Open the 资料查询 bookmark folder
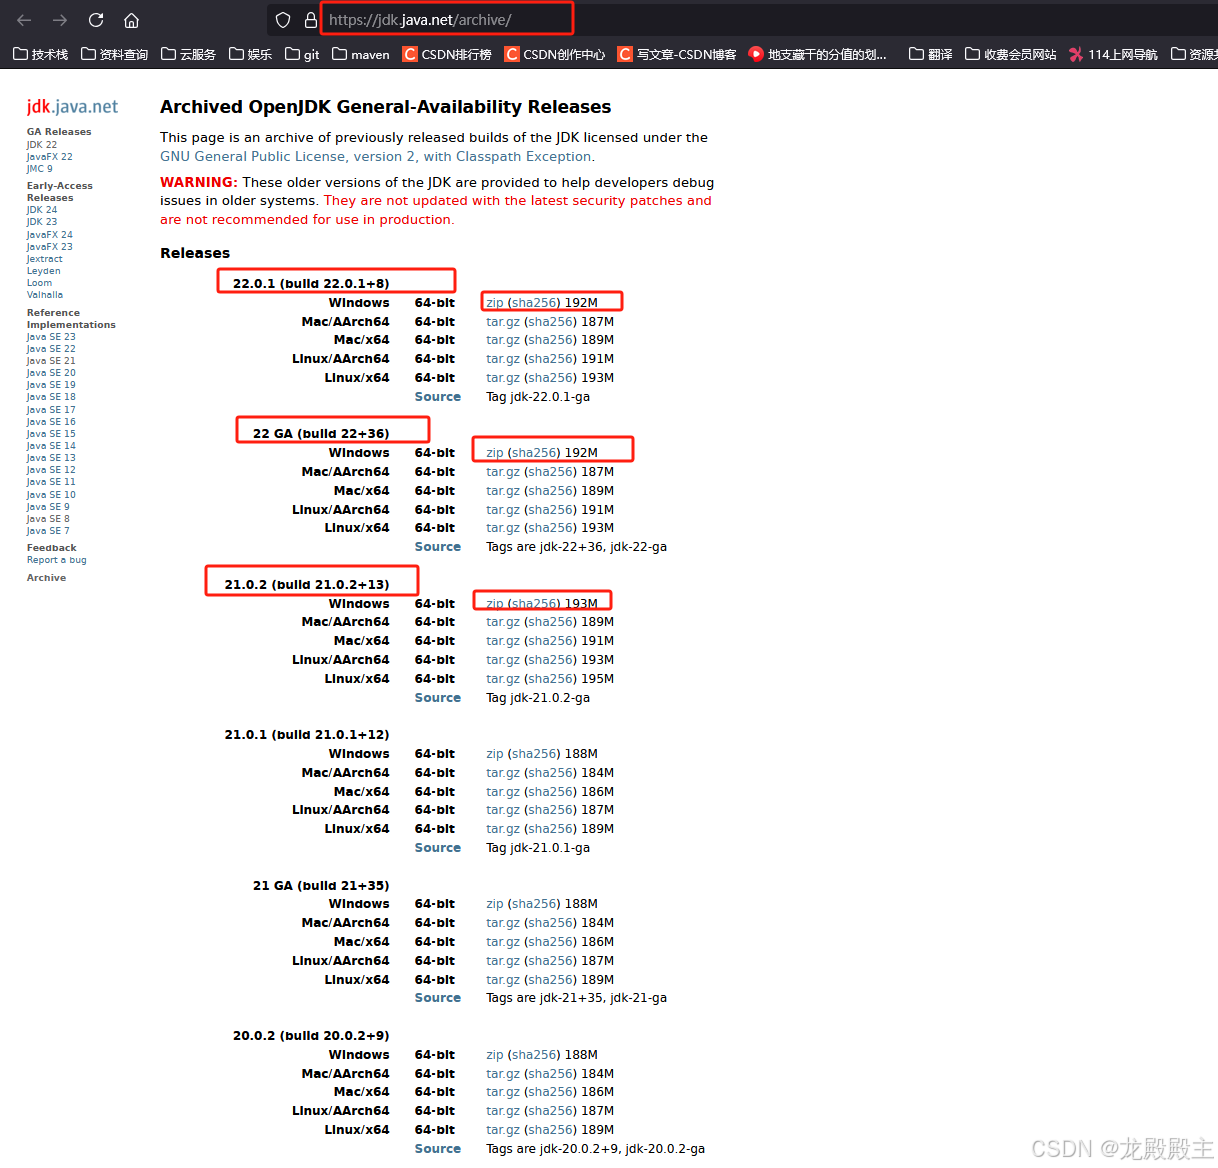This screenshot has height=1168, width=1218. pyautogui.click(x=114, y=54)
